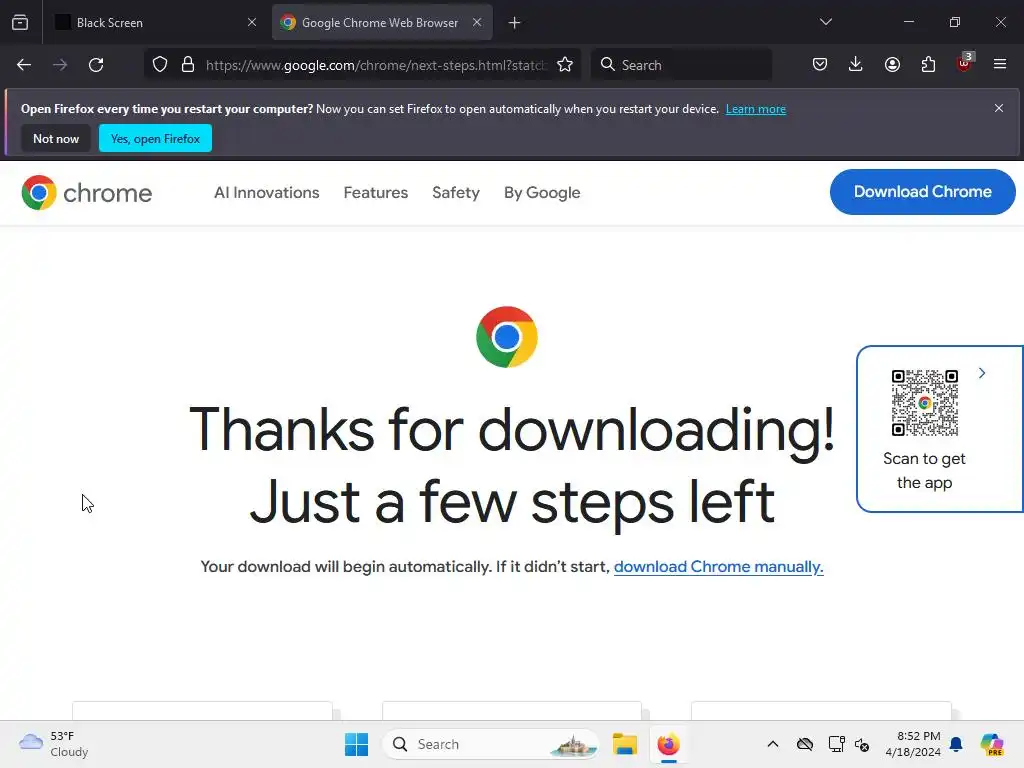Open uBlock Origin extension icon
Viewport: 1024px width, 768px height.
click(965, 63)
